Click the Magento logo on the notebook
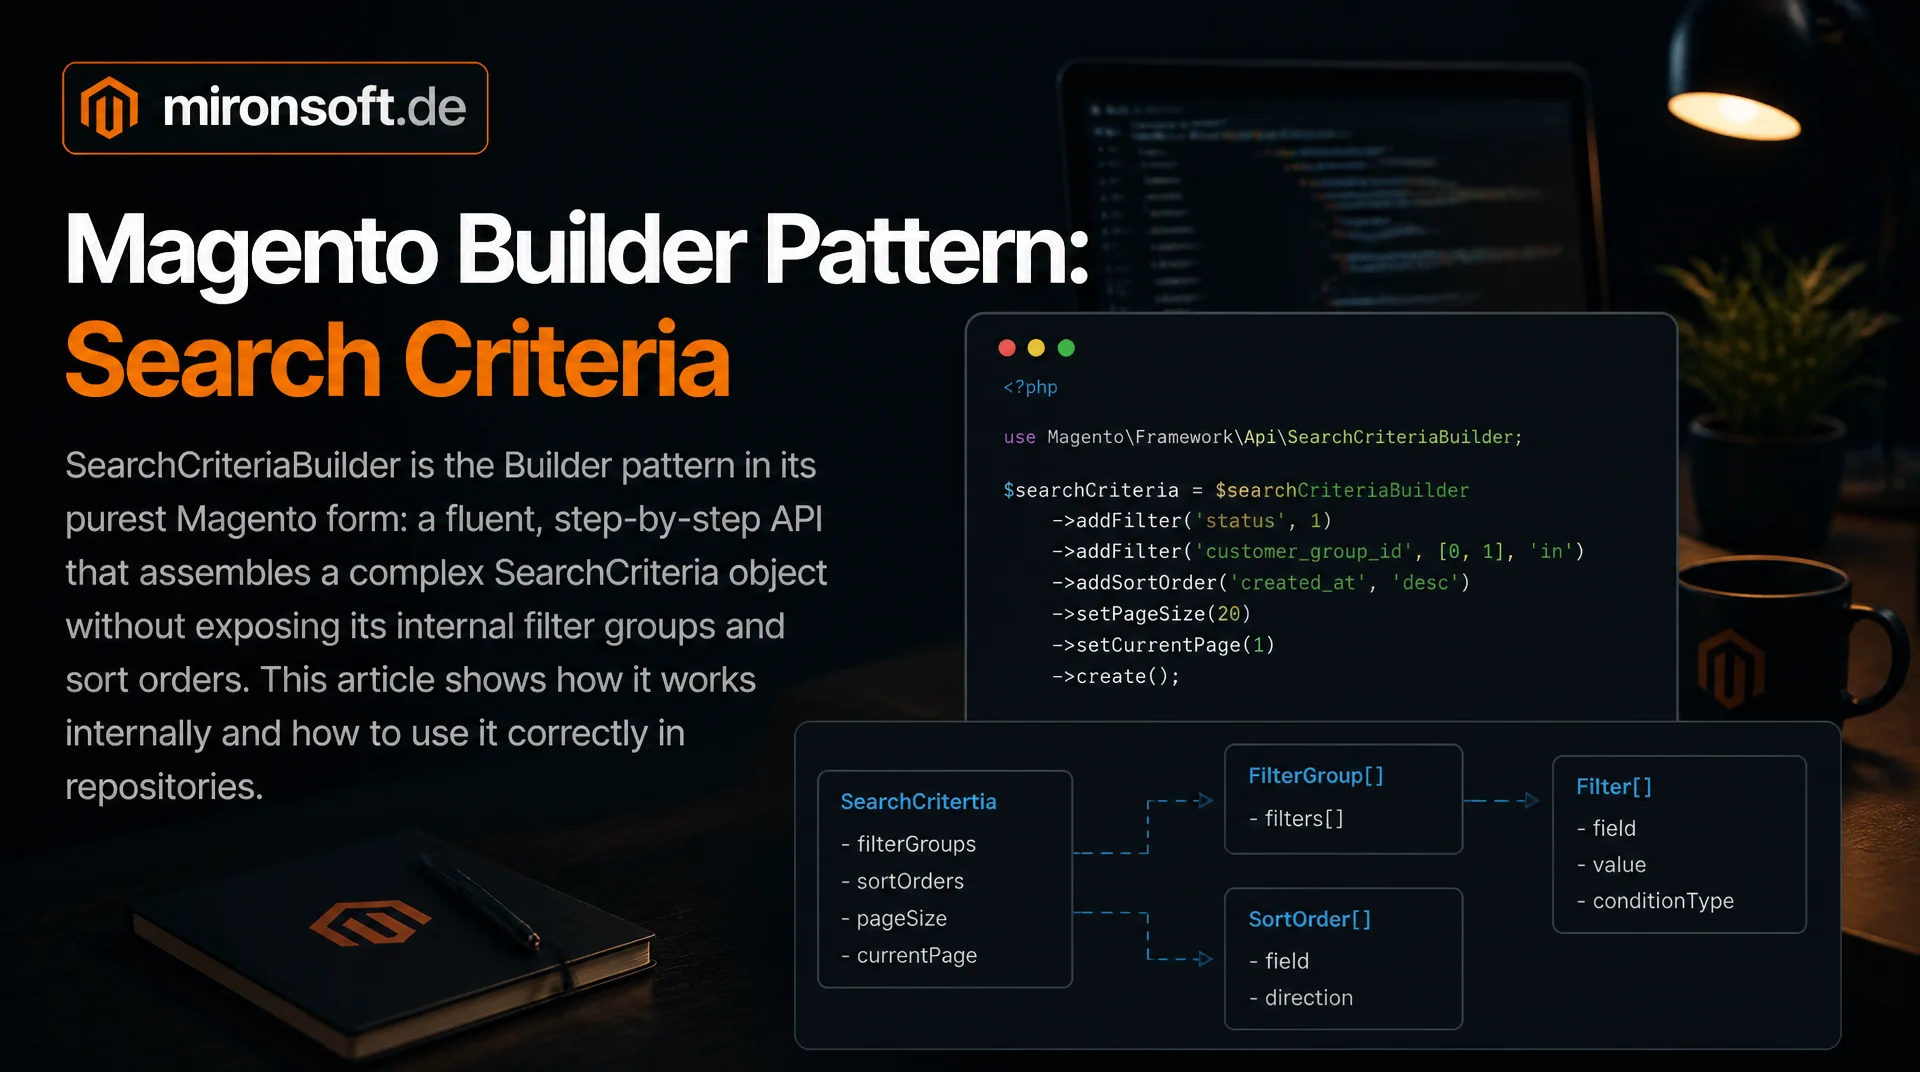The width and height of the screenshot is (1920, 1072). point(370,922)
